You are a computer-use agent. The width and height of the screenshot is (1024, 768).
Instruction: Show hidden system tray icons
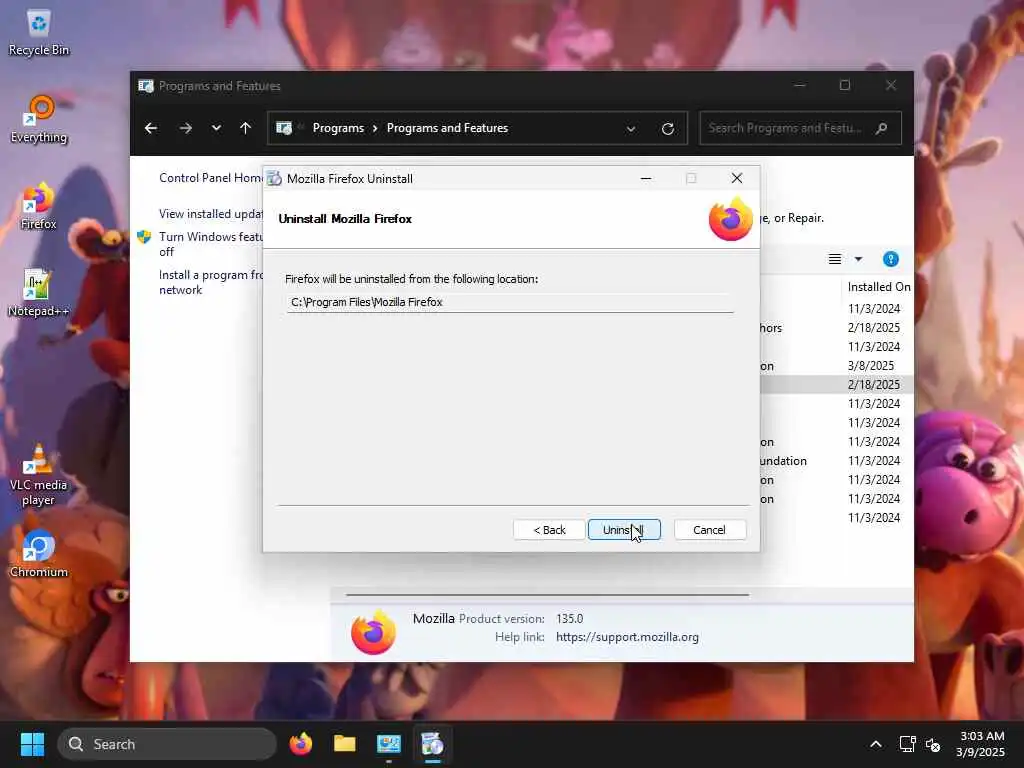click(876, 744)
